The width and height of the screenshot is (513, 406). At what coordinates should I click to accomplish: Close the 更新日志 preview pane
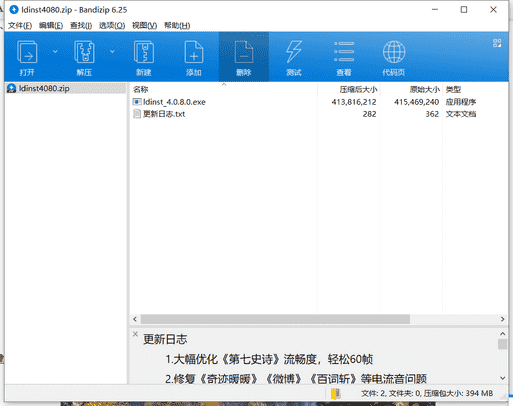coord(135,334)
